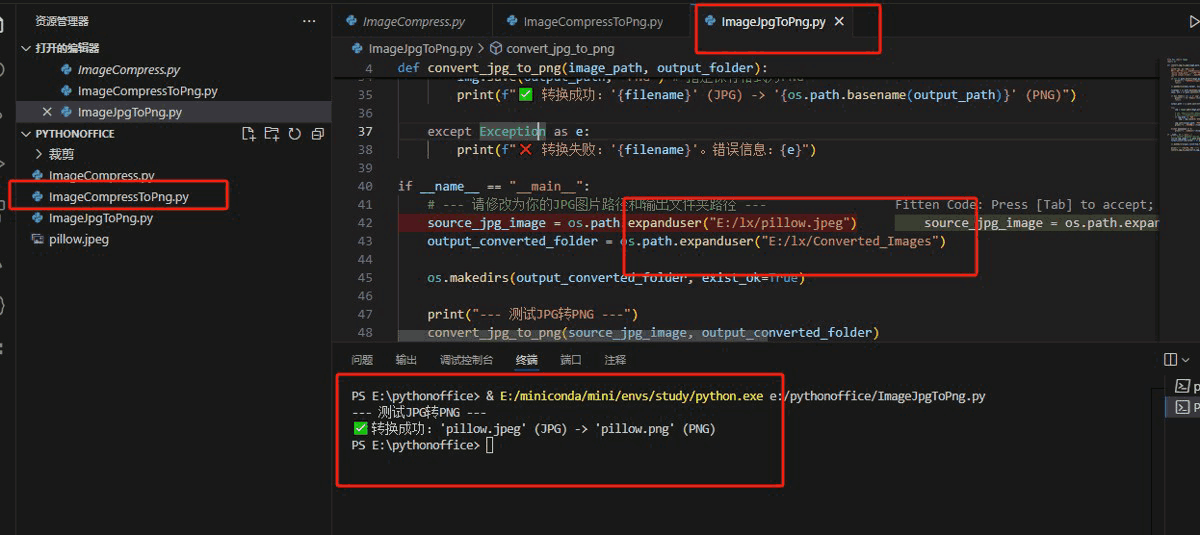
Task: Click the split terminal icon
Action: pyautogui.click(x=1171, y=360)
